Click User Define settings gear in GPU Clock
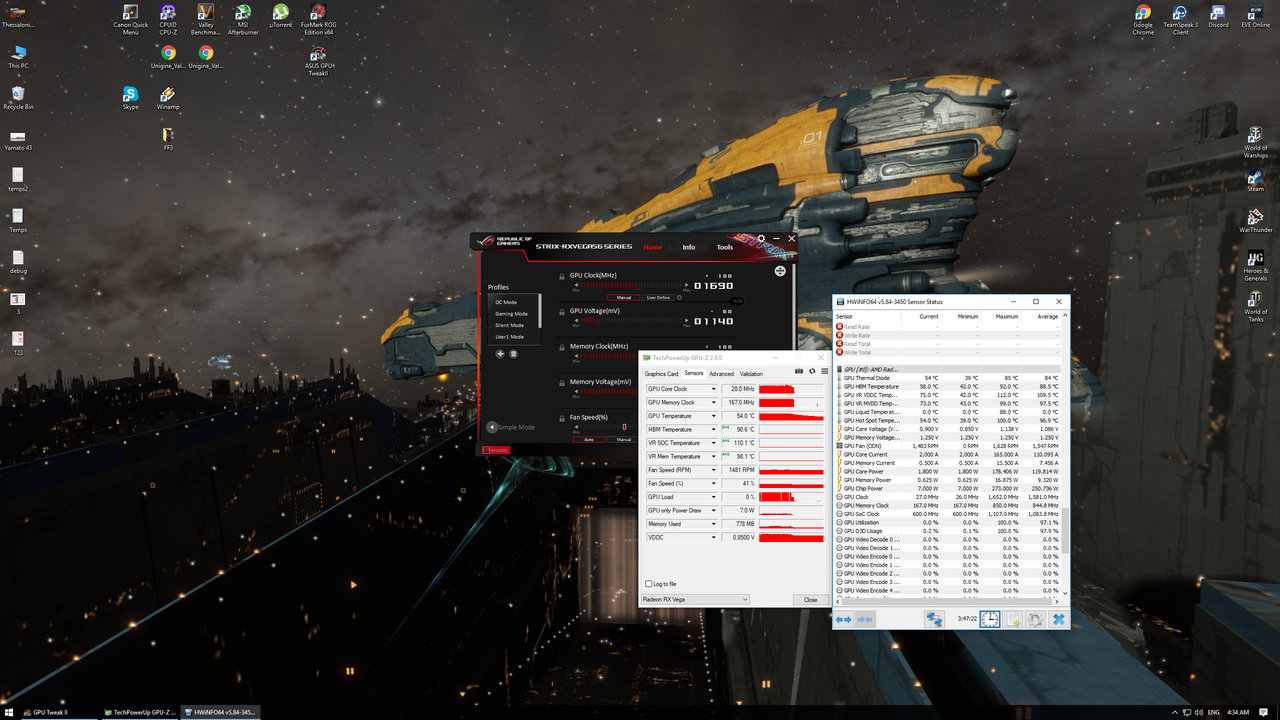1280x720 pixels. click(x=679, y=297)
